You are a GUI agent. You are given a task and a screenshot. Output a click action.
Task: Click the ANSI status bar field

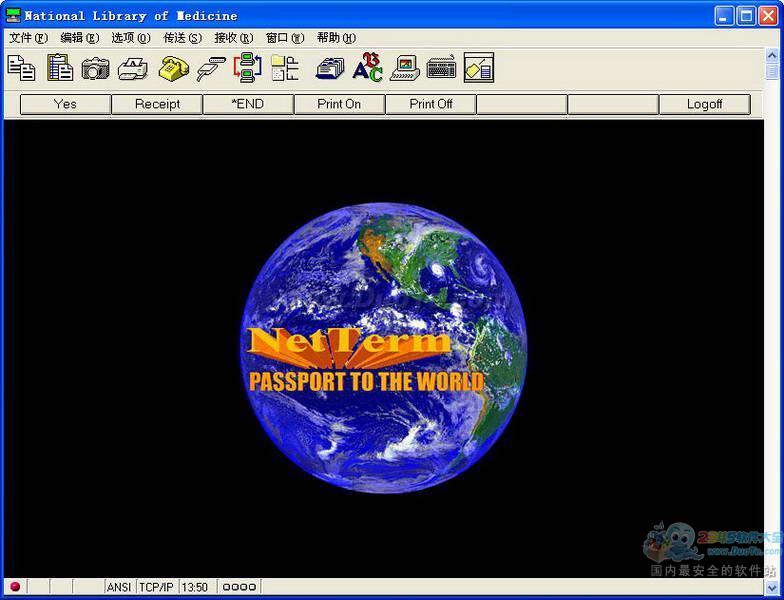tap(119, 587)
